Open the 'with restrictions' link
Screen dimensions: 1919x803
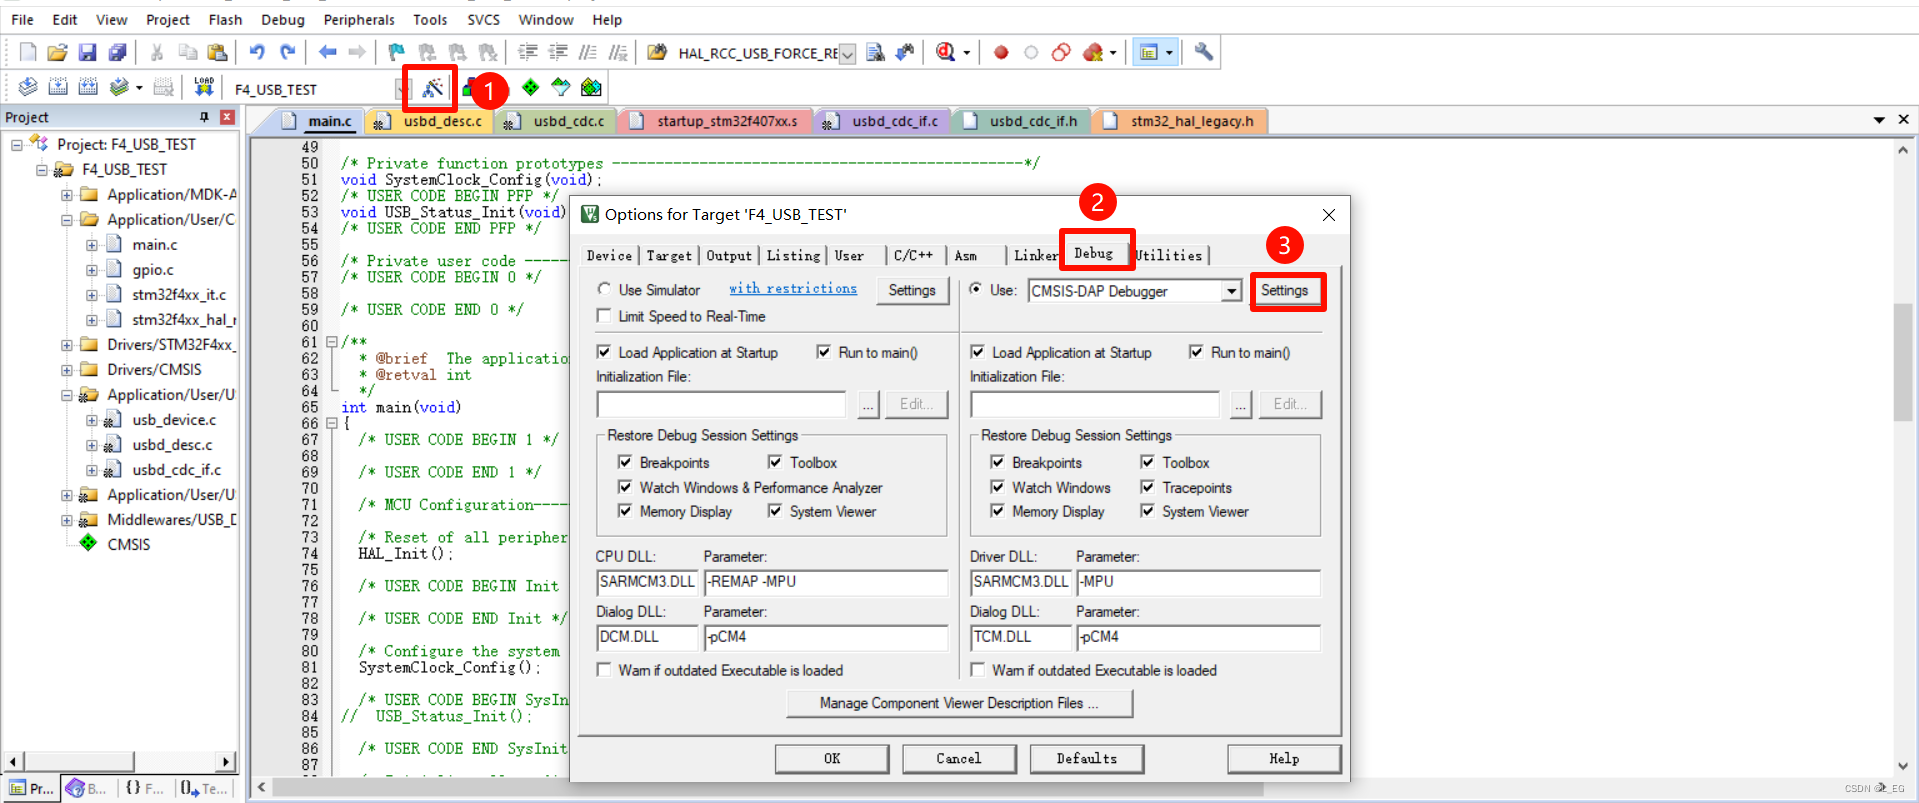[793, 288]
